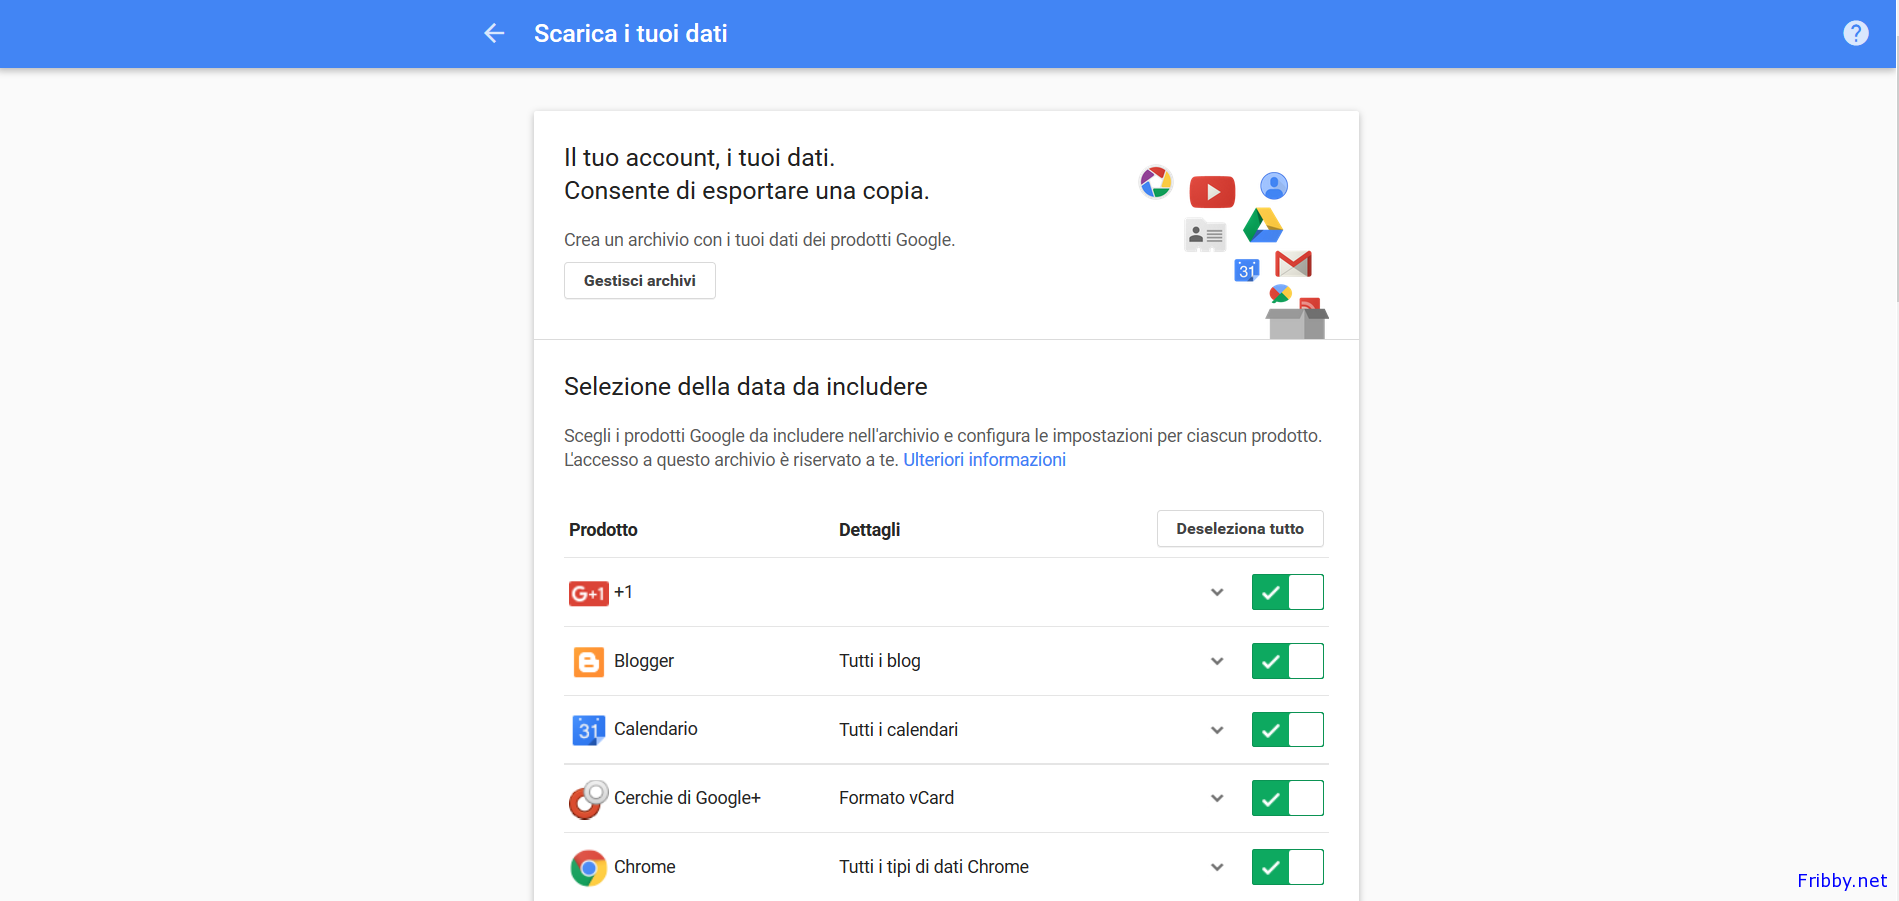Toggle the Chrome data switch
1899x901 pixels.
[x=1287, y=867]
